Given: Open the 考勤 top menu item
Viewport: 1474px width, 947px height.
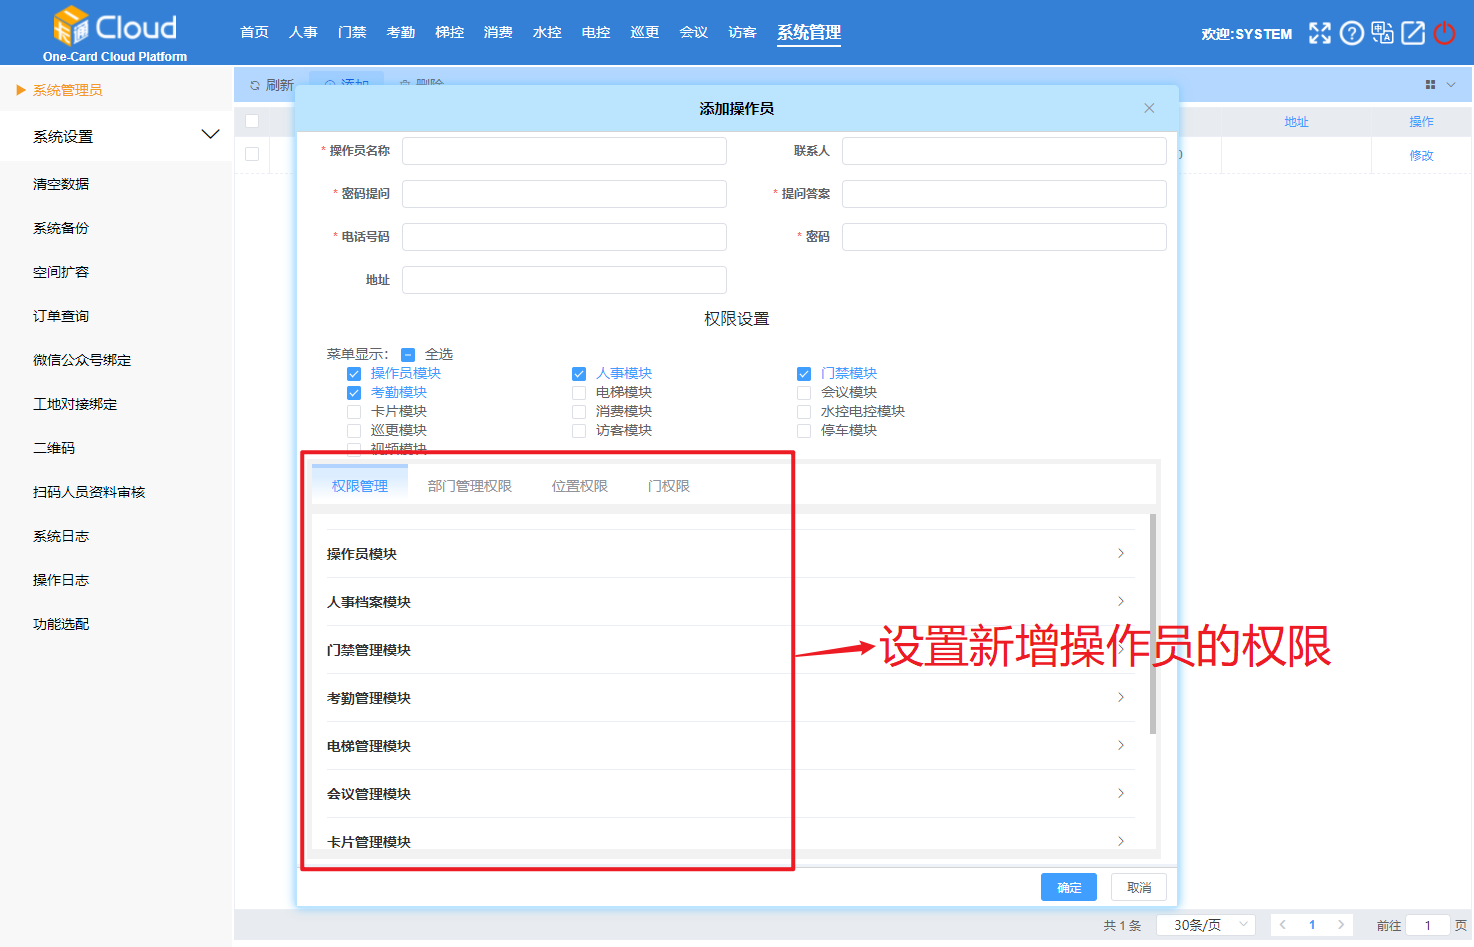Looking at the screenshot, I should [x=400, y=32].
